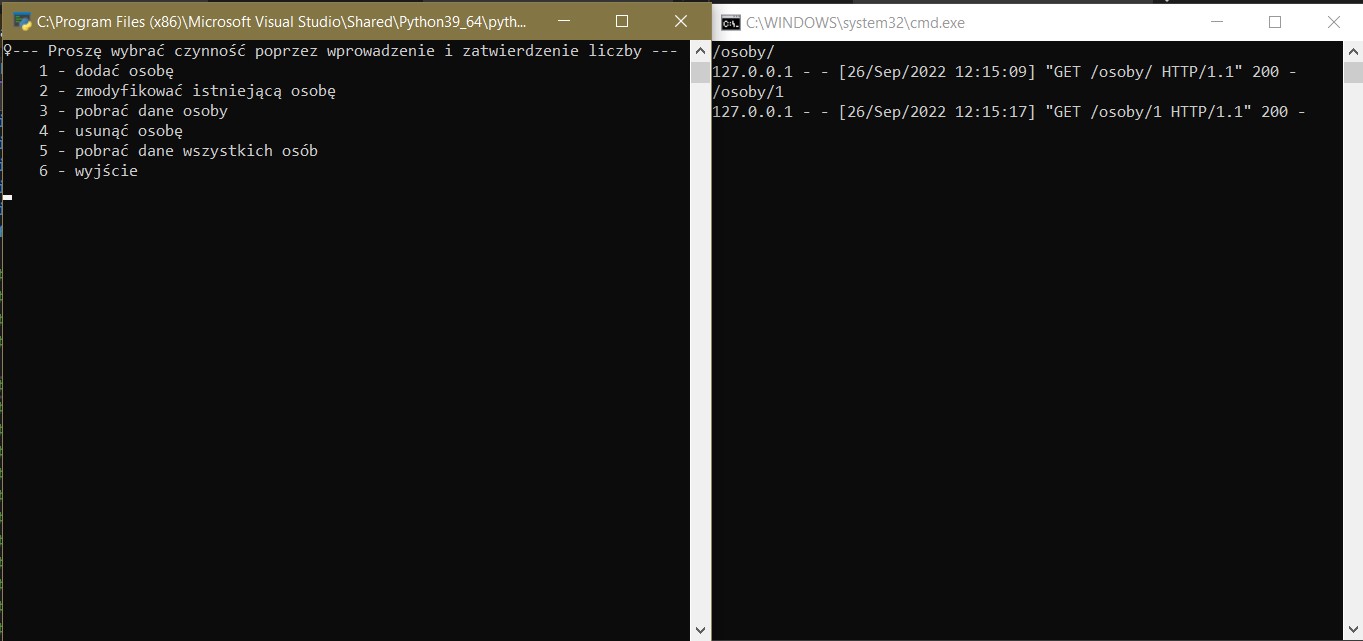
Task: Click the GET /osoby/1 log entry
Action: click(x=1008, y=112)
